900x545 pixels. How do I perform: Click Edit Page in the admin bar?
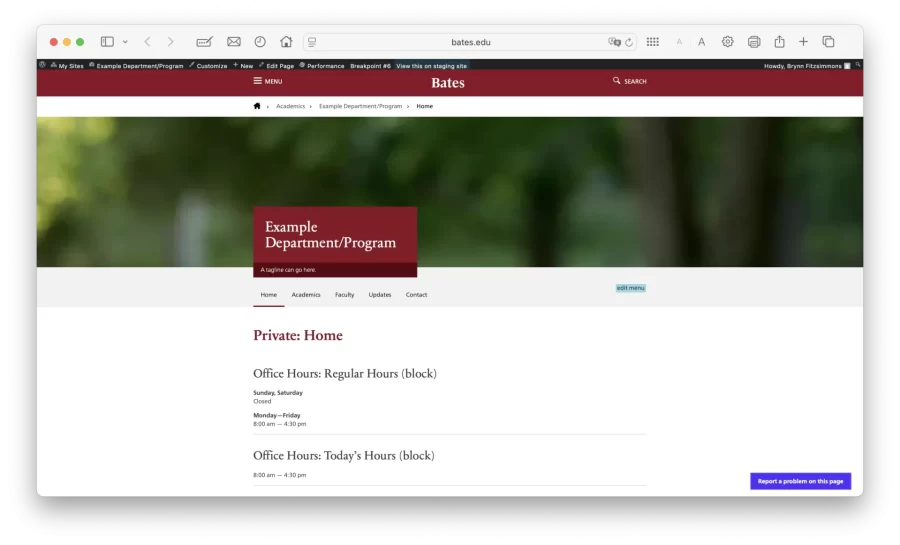click(x=277, y=66)
